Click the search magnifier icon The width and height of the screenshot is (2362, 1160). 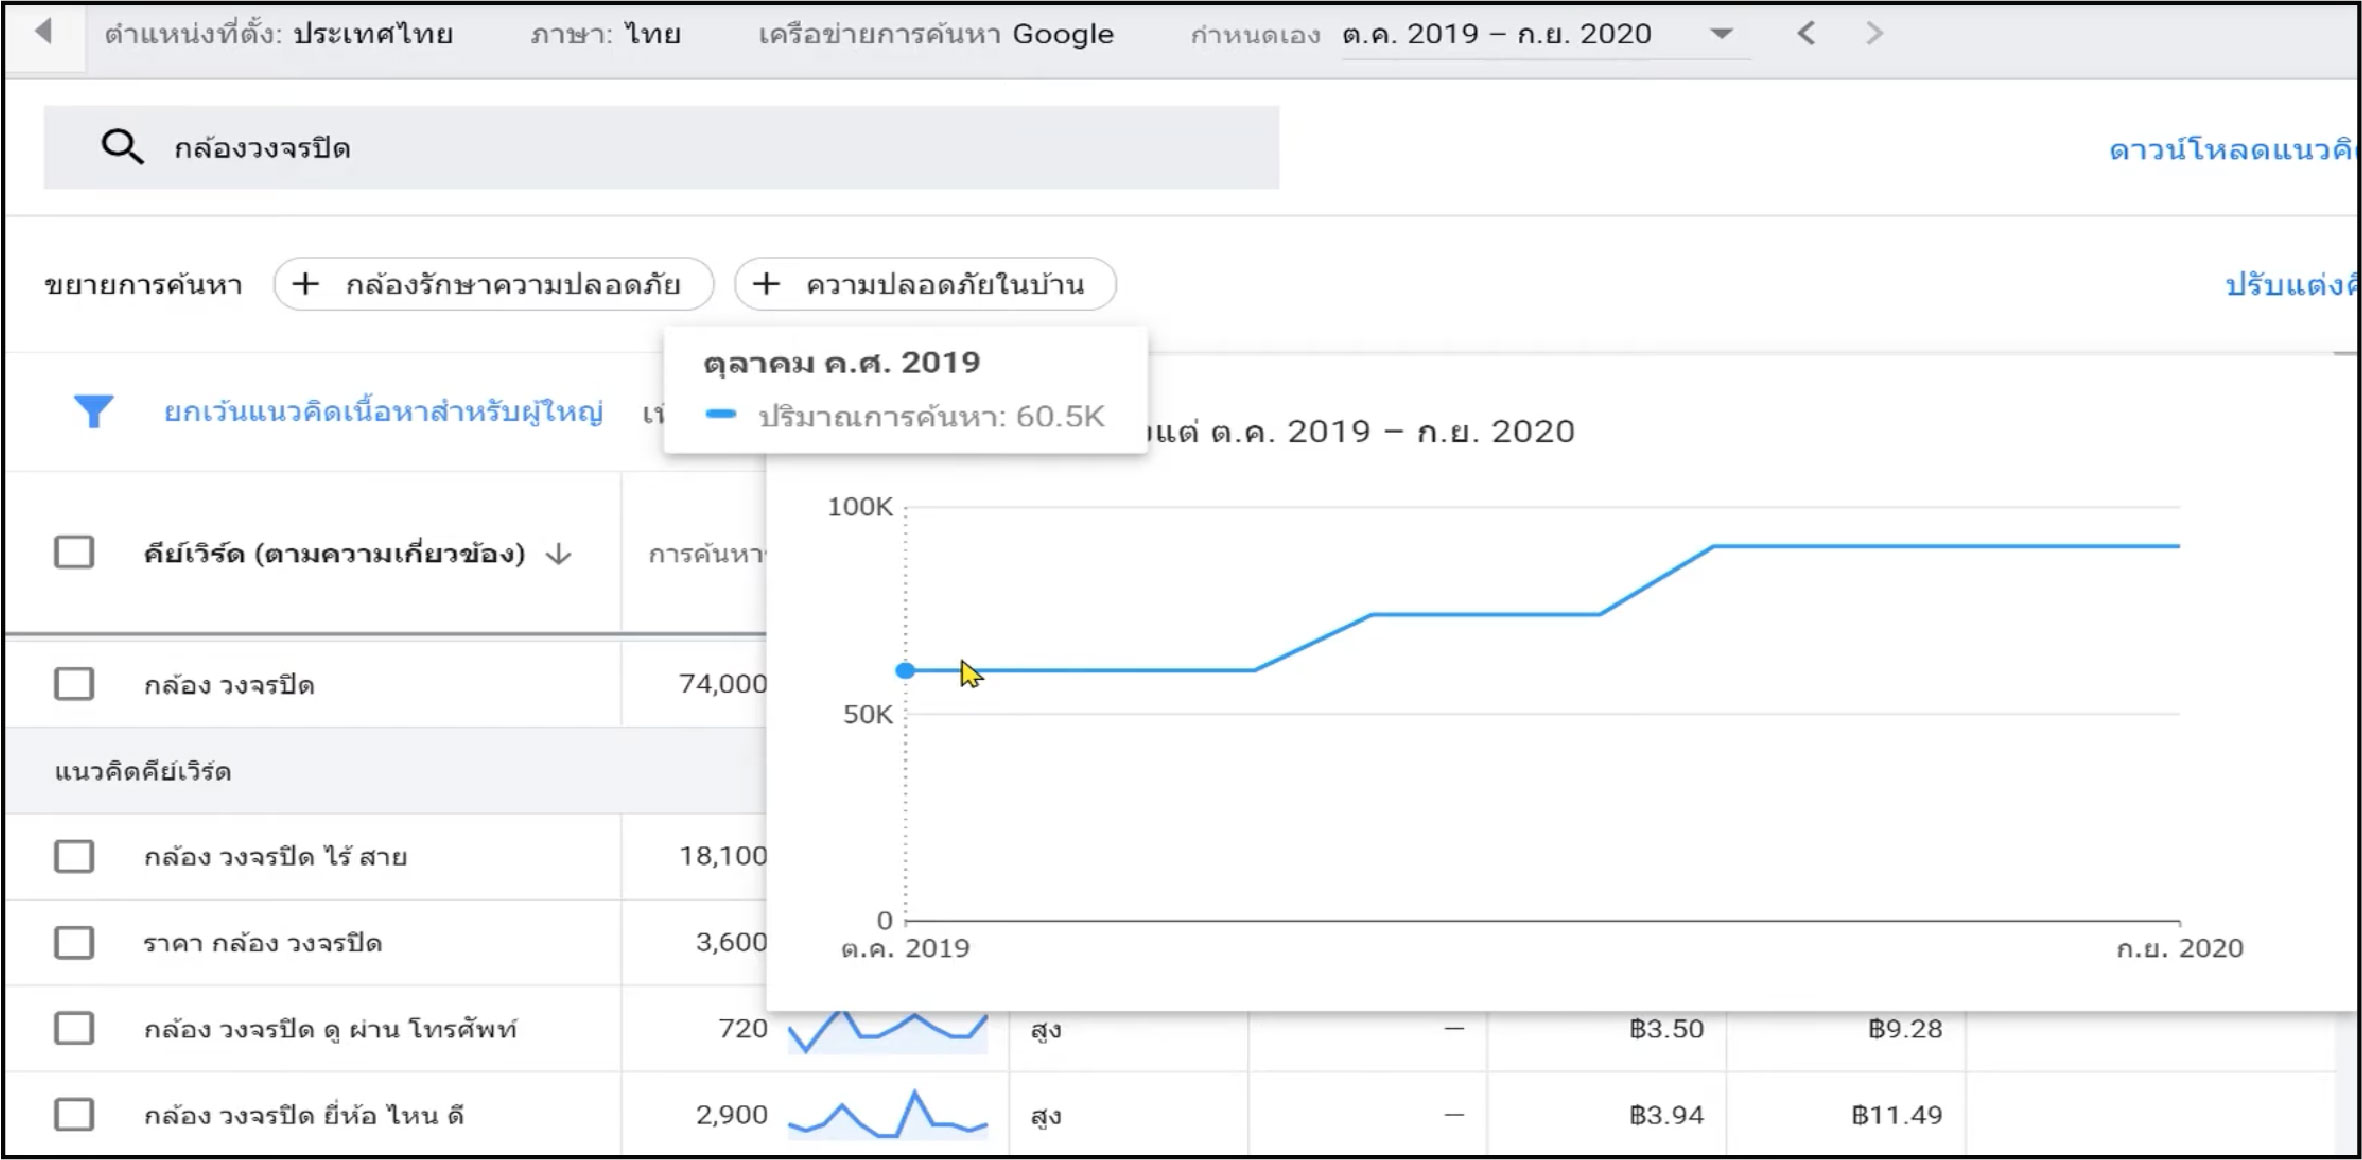tap(122, 147)
